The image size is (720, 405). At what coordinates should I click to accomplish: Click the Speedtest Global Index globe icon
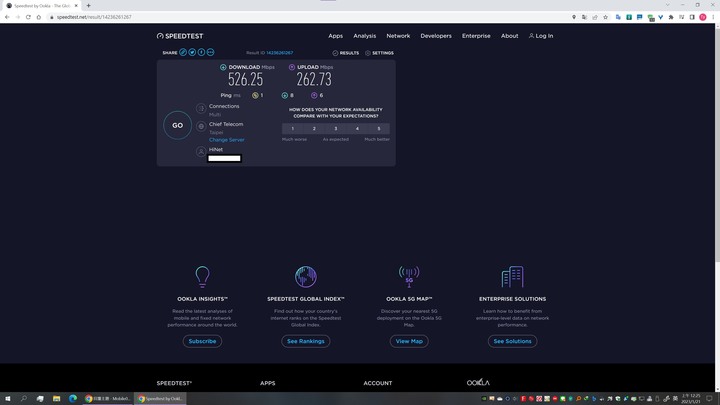pos(306,276)
